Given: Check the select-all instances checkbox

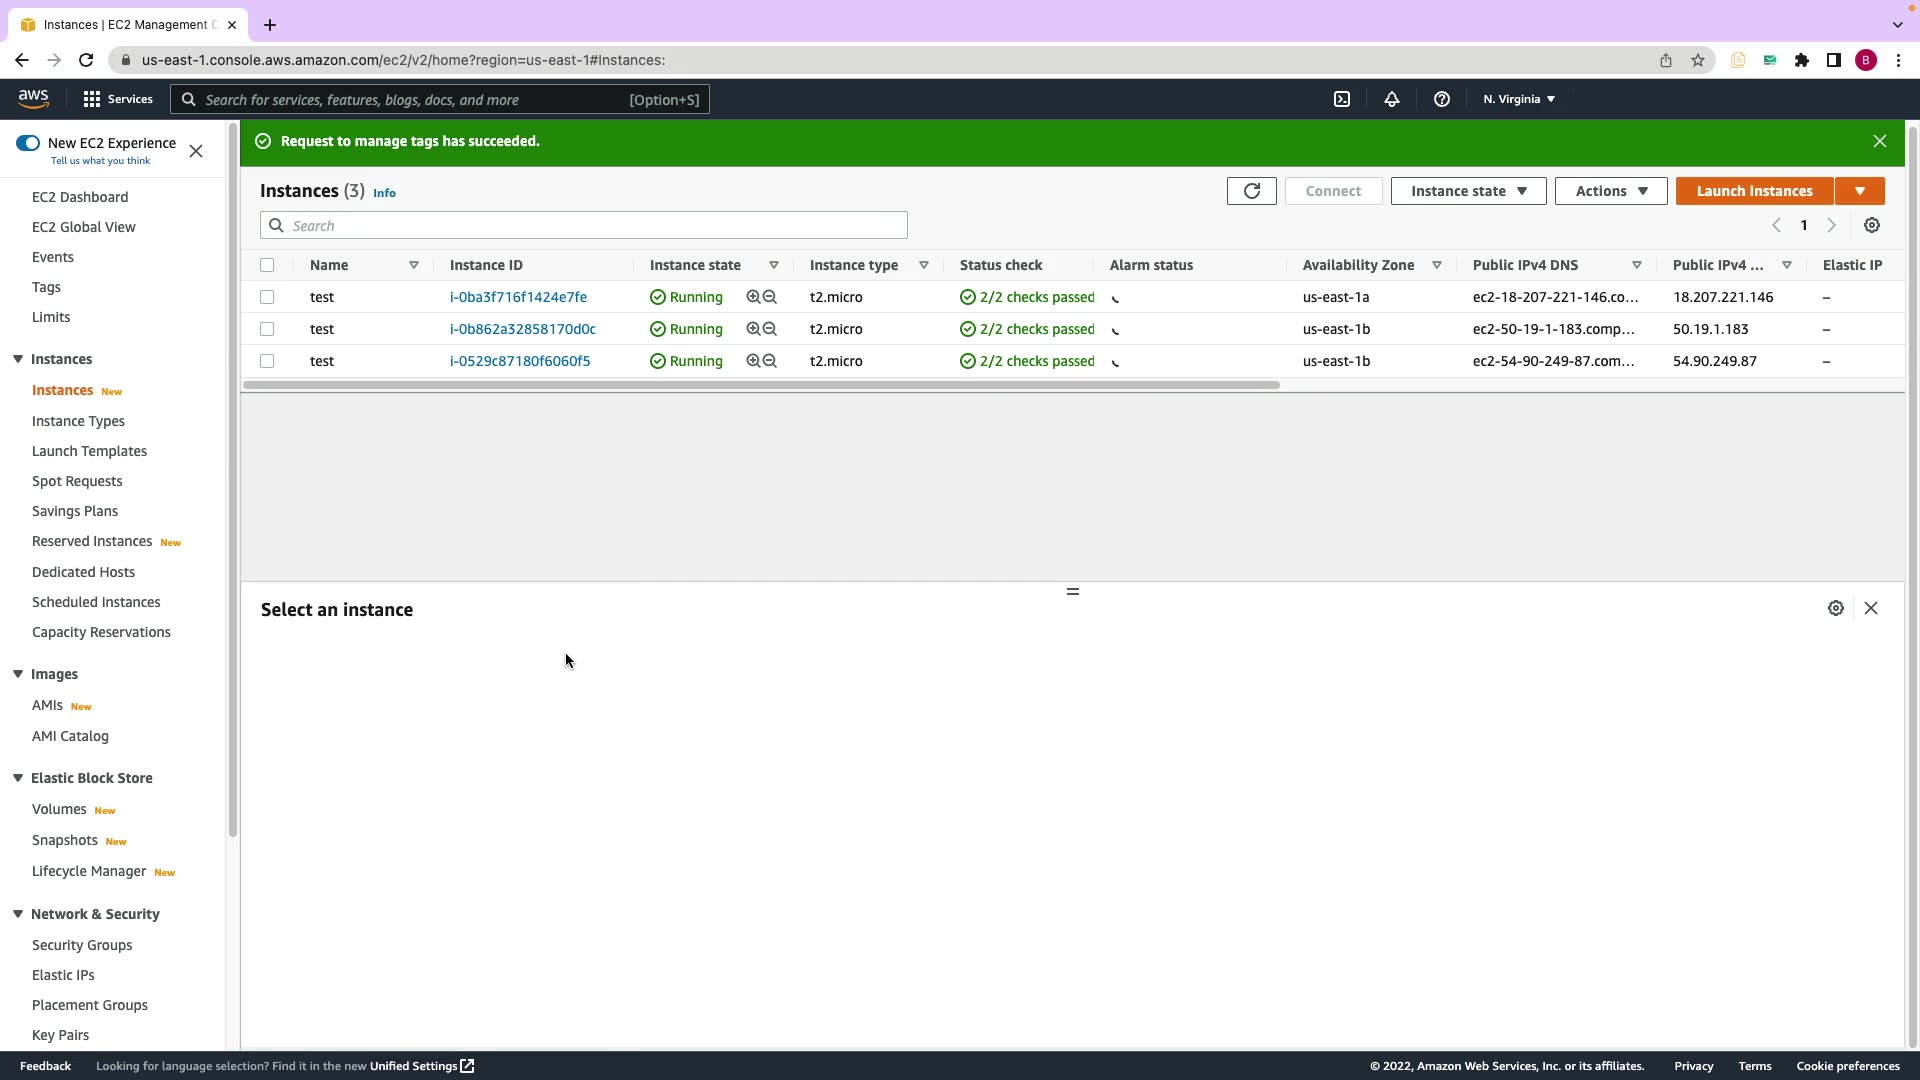Looking at the screenshot, I should click(267, 265).
